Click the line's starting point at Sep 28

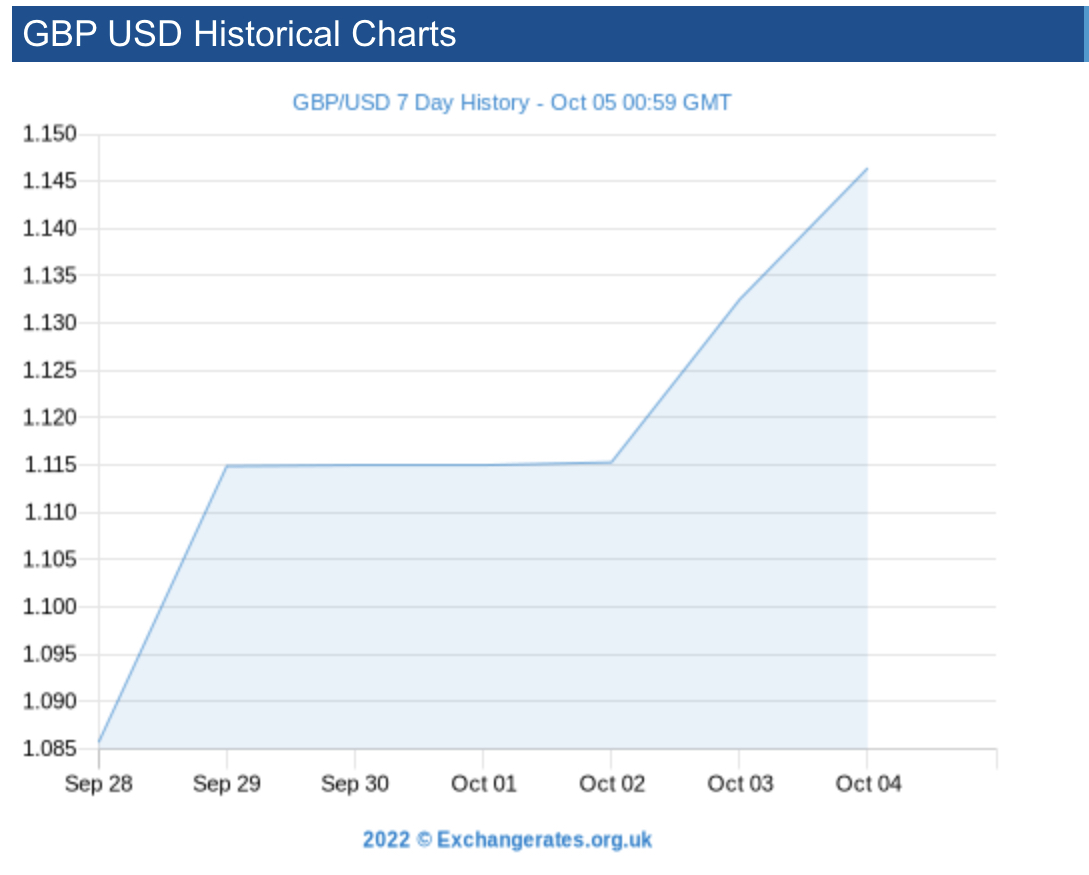point(99,742)
